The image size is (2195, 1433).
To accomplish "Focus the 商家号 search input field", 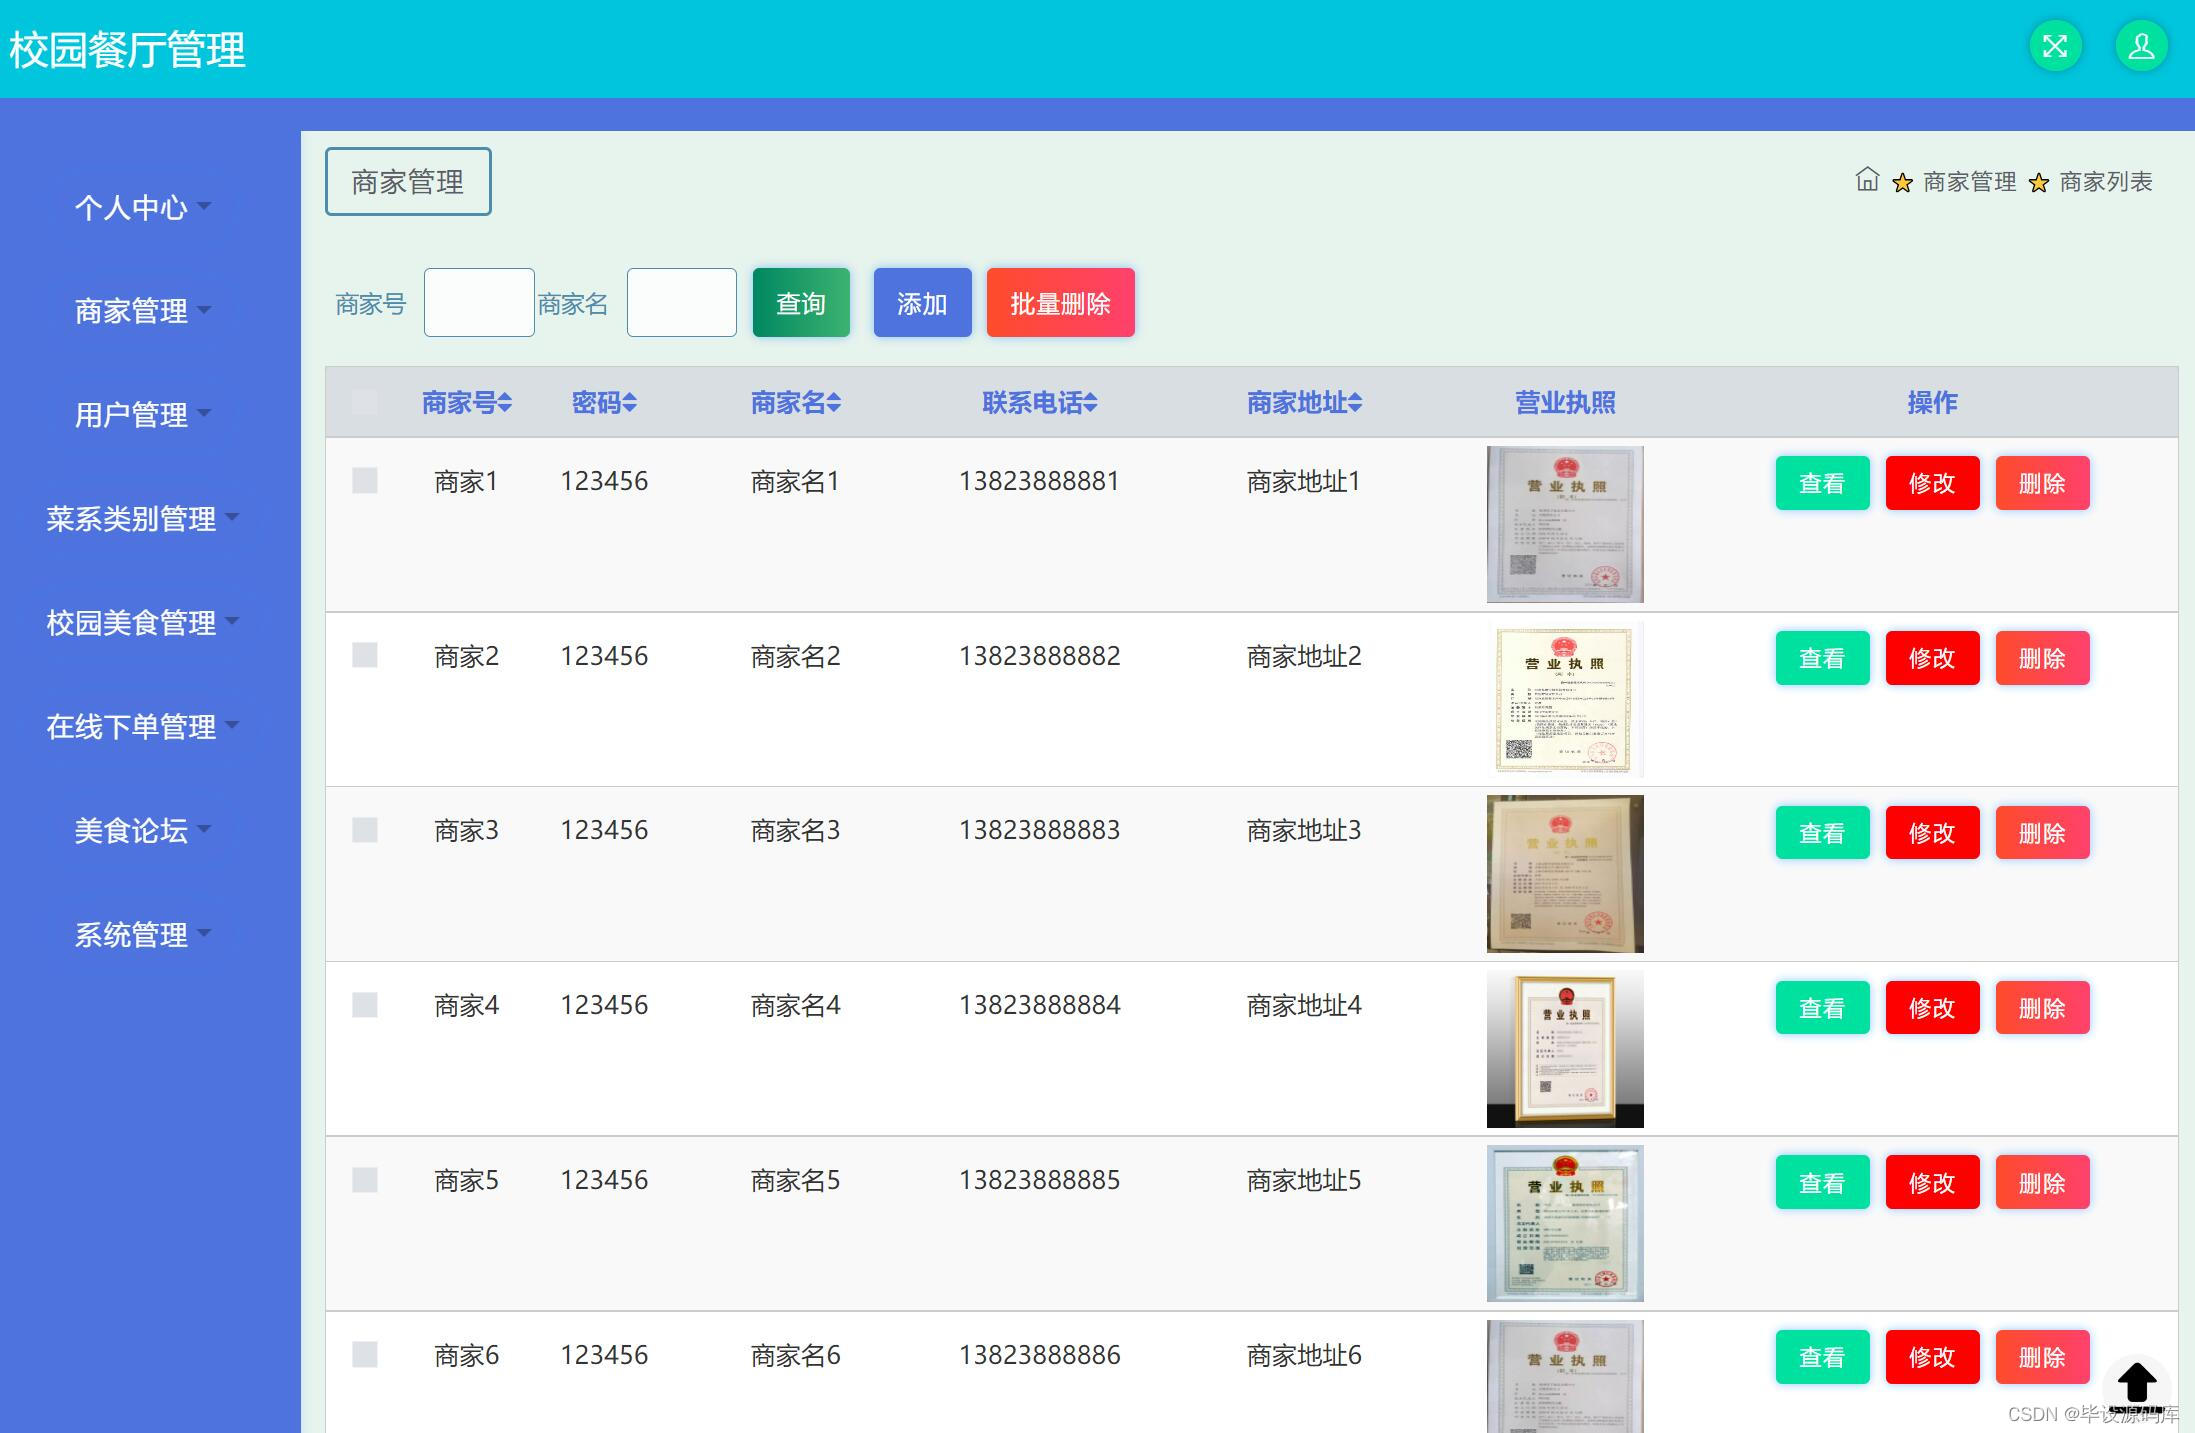I will 479,302.
